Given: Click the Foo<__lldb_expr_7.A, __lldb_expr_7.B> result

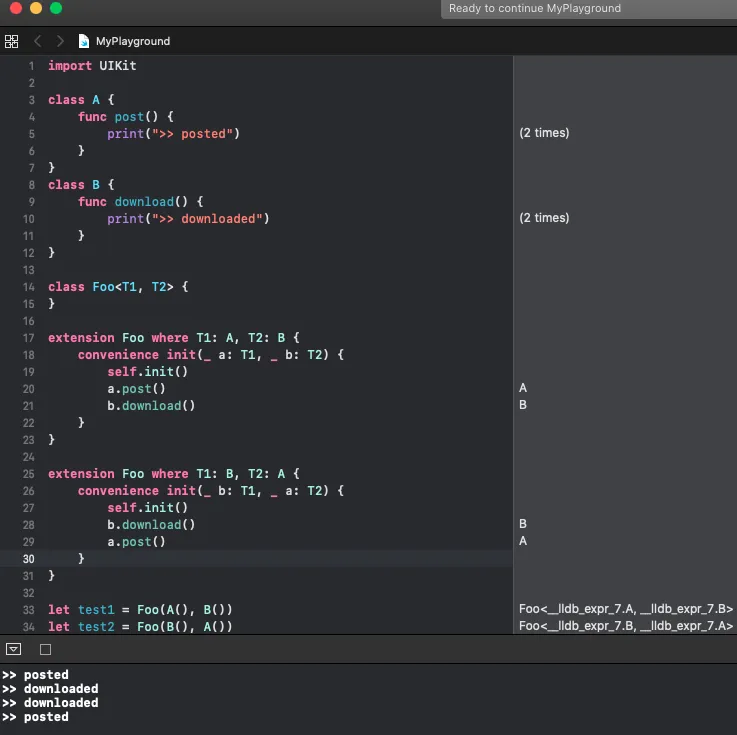Looking at the screenshot, I should (x=626, y=609).
